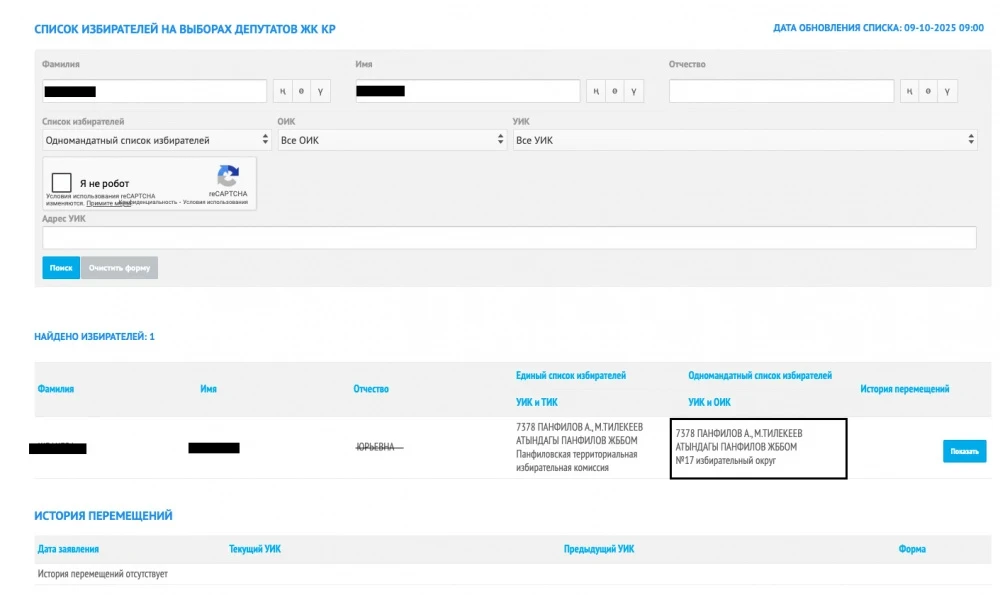Click the Фамилия column header in results
Image resolution: width=1000 pixels, height=595 pixels.
coord(56,389)
